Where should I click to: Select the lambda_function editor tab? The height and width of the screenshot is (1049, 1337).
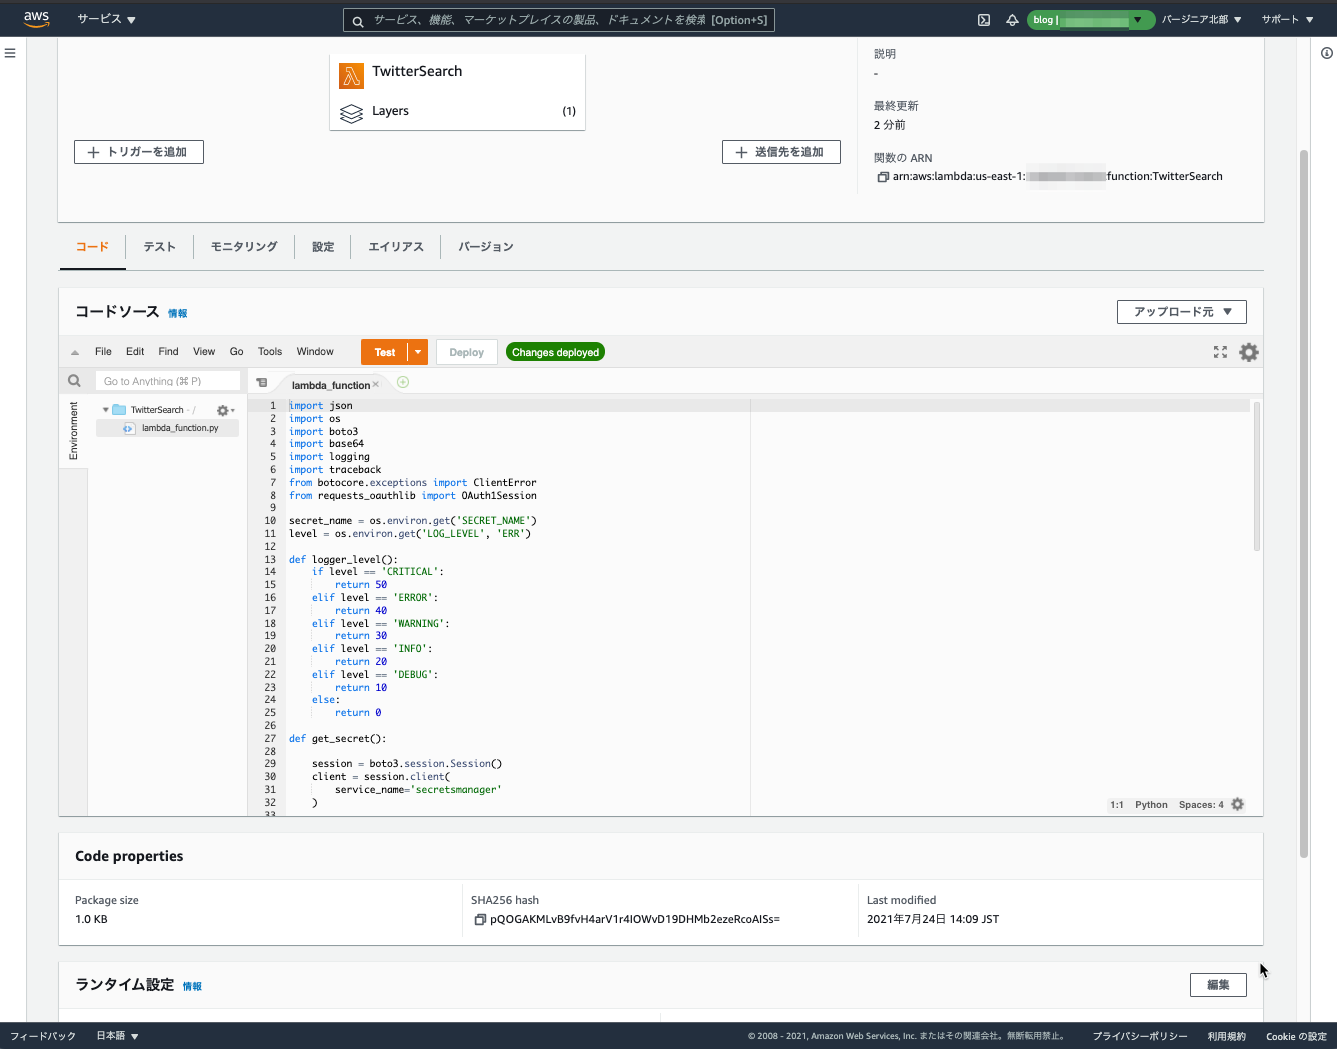click(x=330, y=385)
